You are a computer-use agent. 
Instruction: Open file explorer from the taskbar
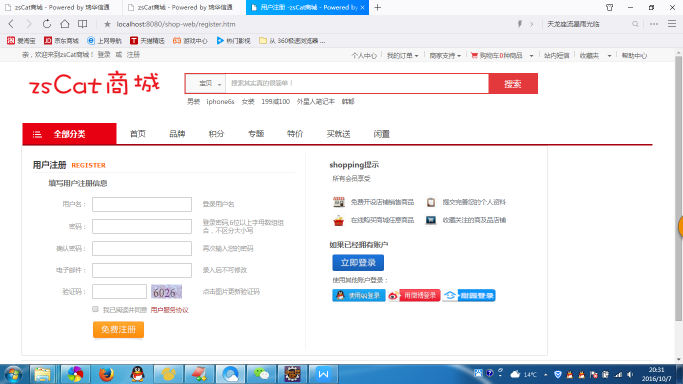pos(42,374)
